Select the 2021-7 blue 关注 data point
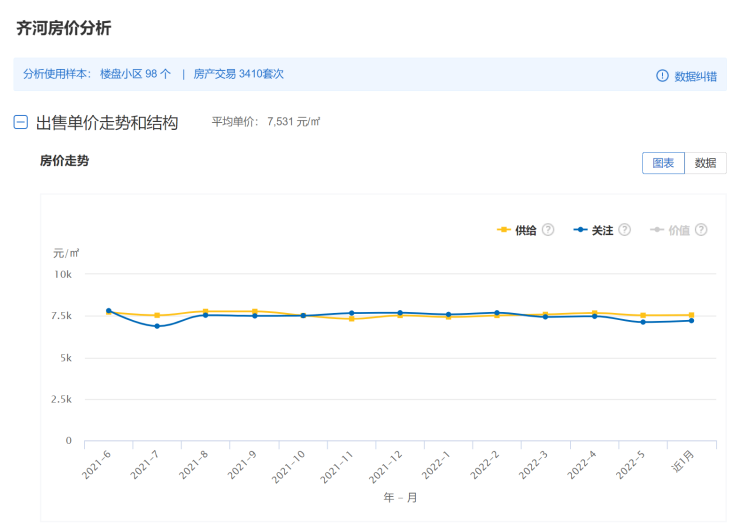 157,326
